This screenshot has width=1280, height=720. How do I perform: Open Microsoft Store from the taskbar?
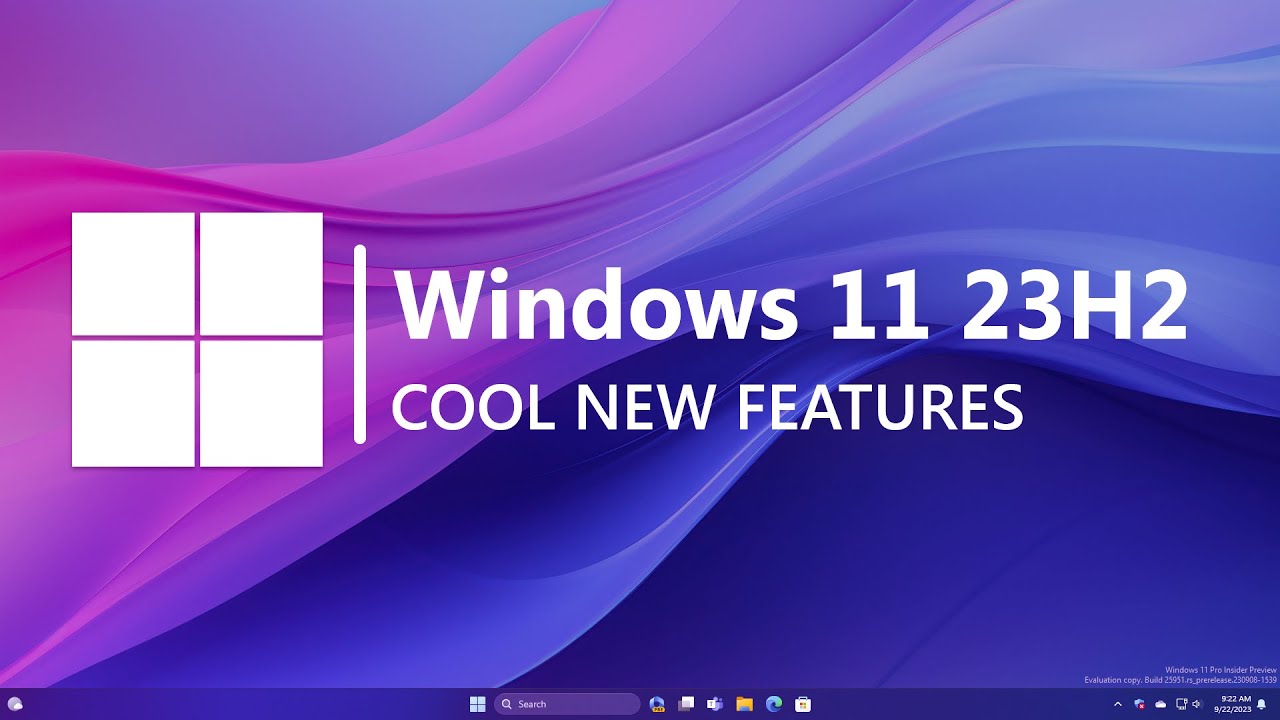tap(802, 704)
